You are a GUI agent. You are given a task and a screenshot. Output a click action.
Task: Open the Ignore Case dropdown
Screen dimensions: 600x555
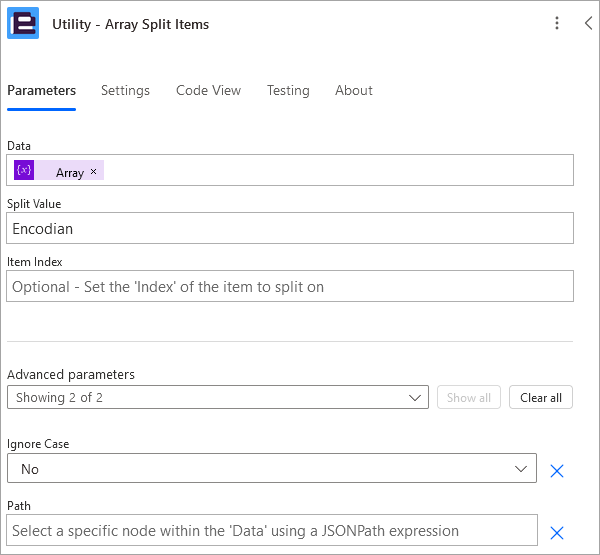pyautogui.click(x=272, y=468)
